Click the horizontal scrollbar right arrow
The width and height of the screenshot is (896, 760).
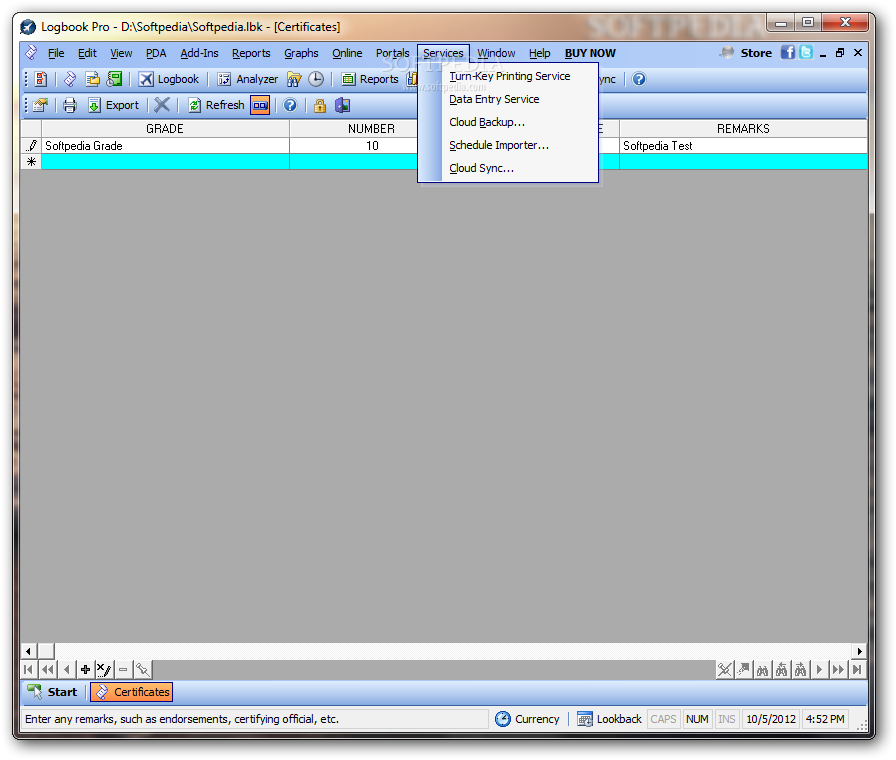(859, 651)
